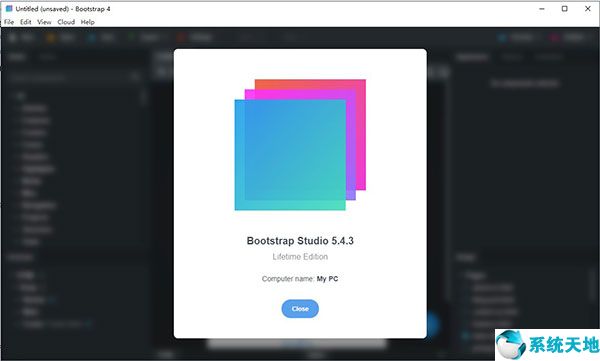Image resolution: width=600 pixels, height=361 pixels.
Task: Click the Bootstrap Studio icon in title bar
Action: coord(9,8)
